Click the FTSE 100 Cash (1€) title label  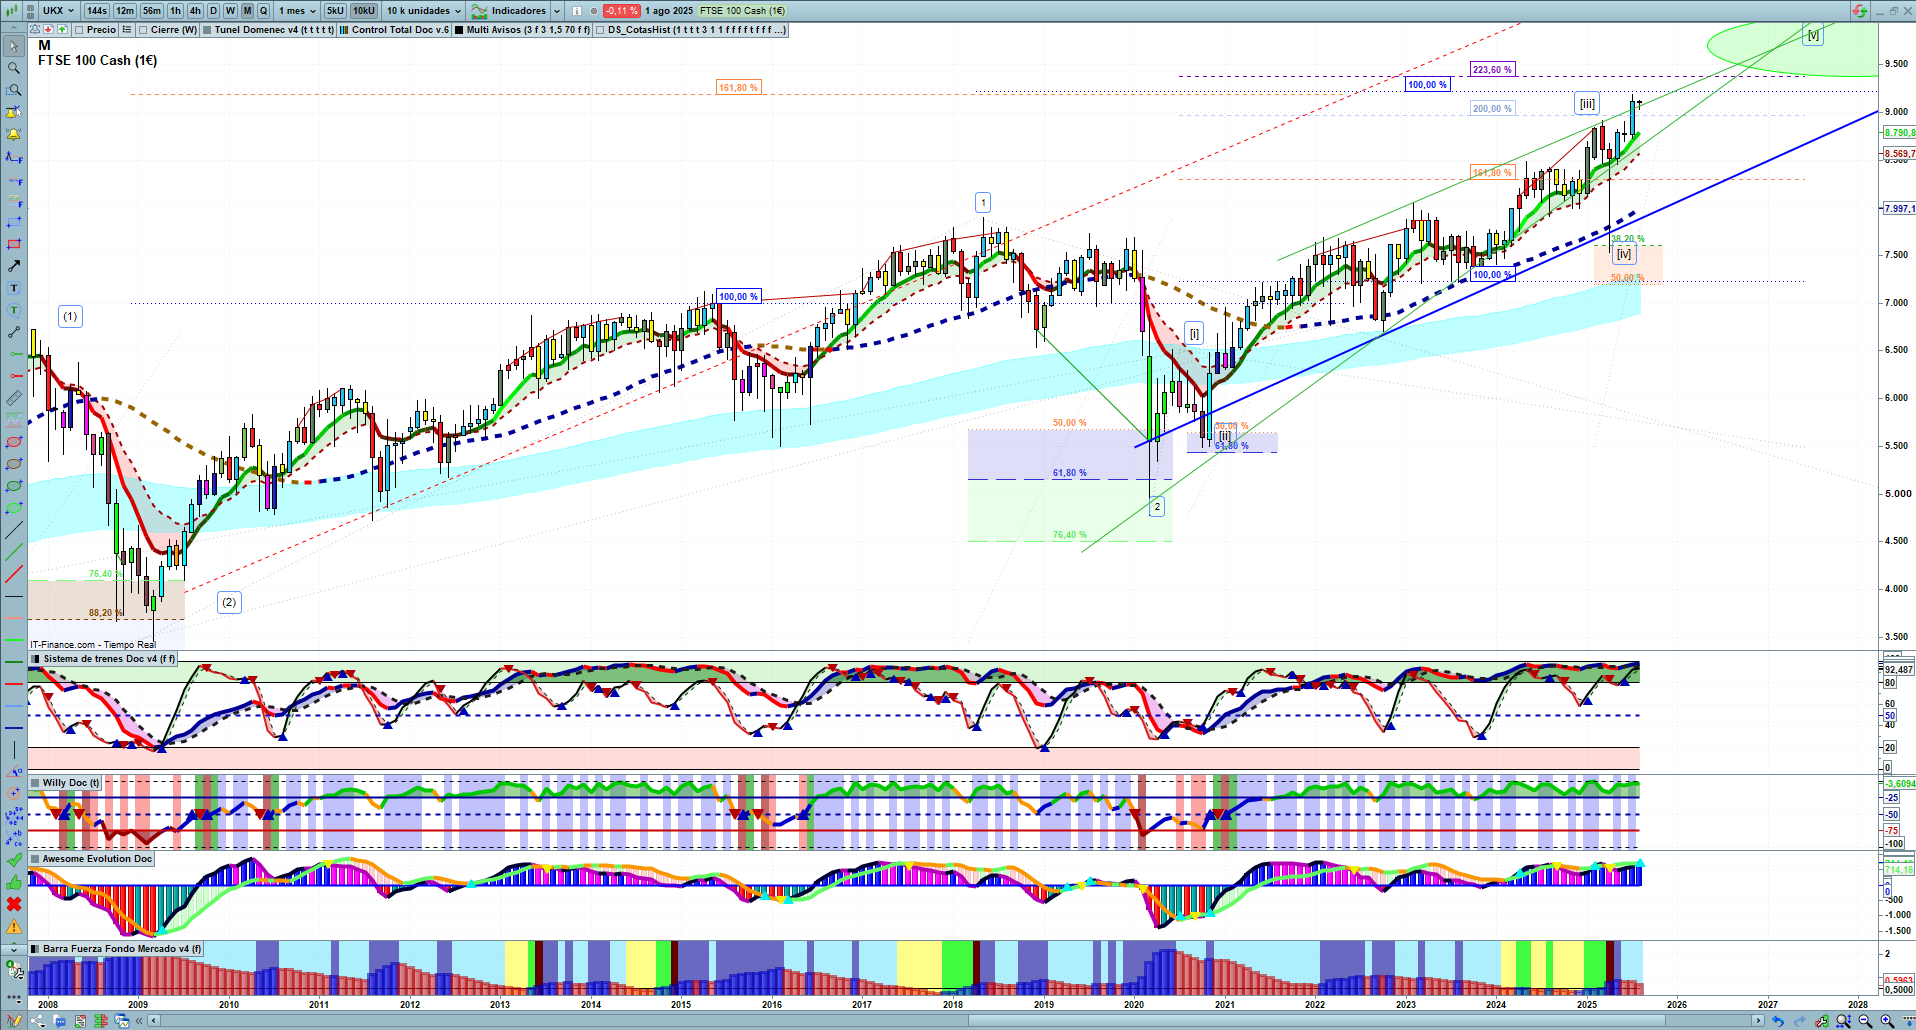click(97, 61)
